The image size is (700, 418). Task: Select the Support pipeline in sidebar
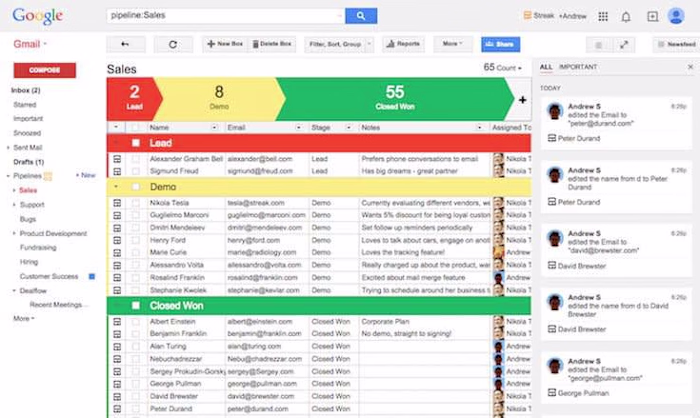coord(32,205)
